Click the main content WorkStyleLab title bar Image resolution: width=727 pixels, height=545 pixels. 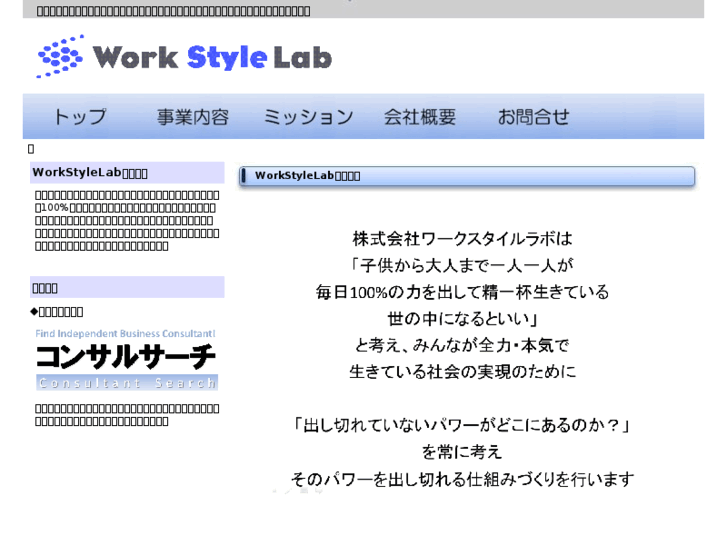point(470,176)
